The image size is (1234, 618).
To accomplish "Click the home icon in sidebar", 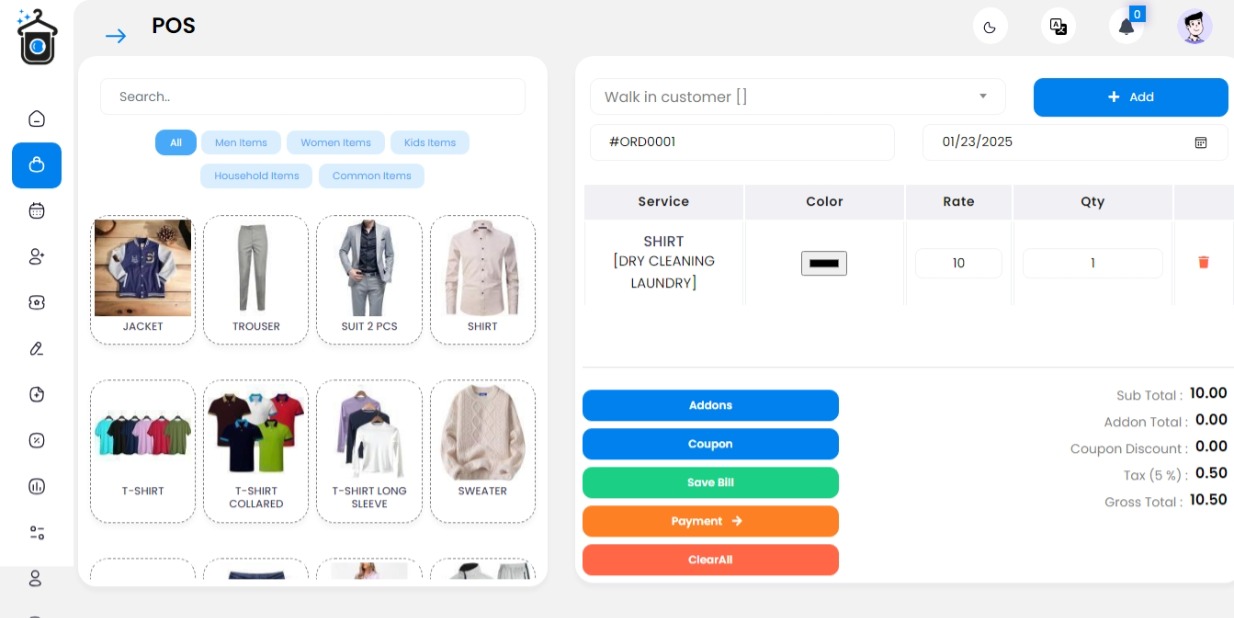I will [x=37, y=119].
